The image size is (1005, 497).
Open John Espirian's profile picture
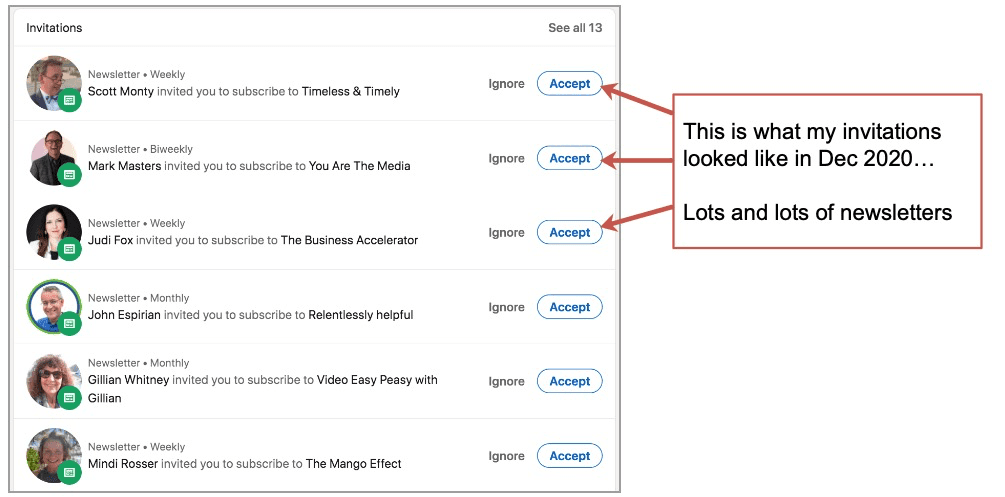point(54,307)
